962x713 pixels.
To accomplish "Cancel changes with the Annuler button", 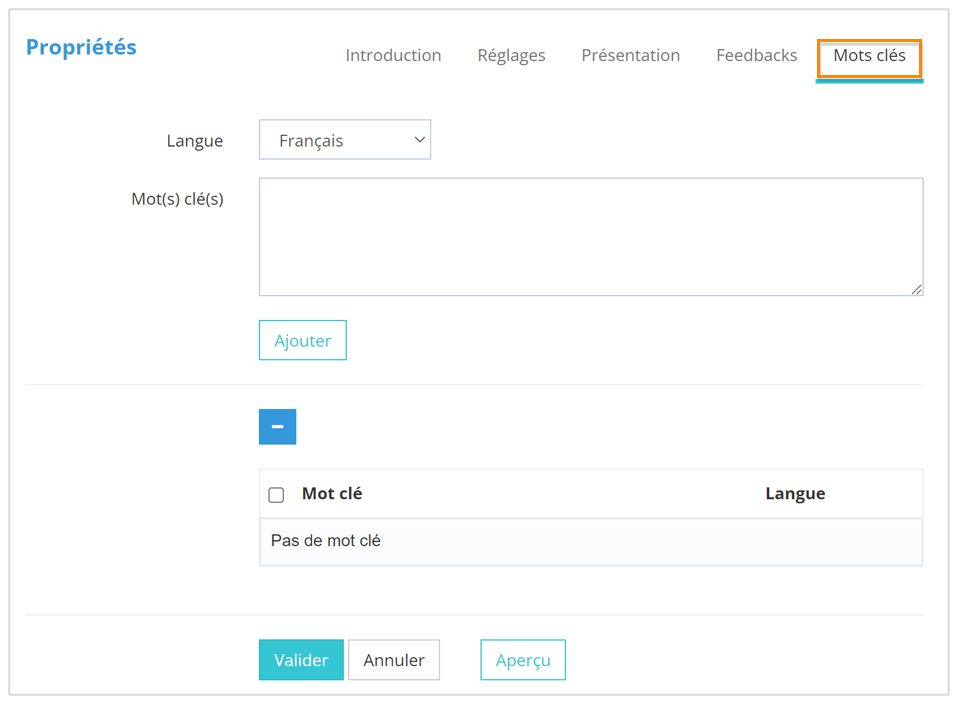I will click(394, 660).
